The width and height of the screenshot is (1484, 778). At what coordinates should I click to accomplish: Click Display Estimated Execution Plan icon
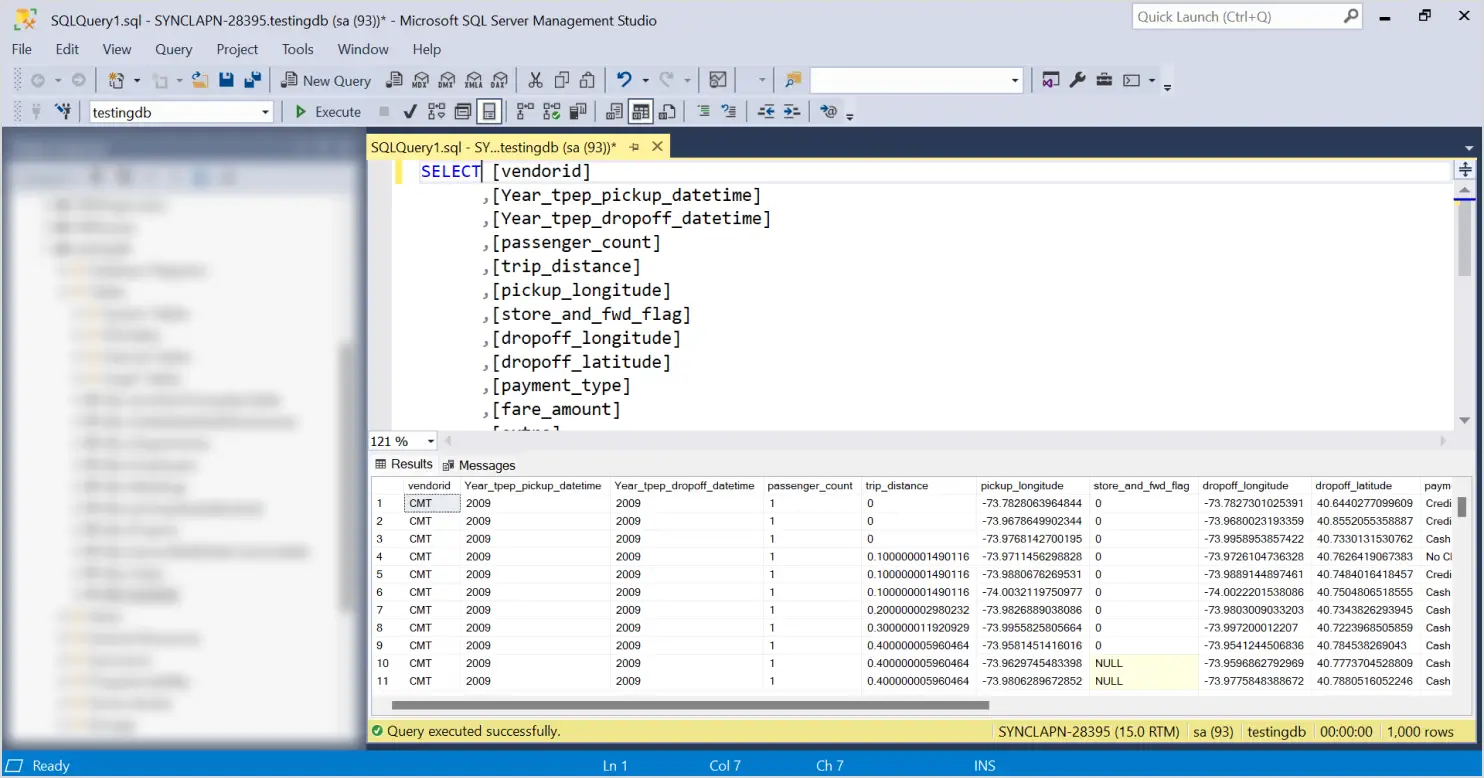tap(437, 112)
